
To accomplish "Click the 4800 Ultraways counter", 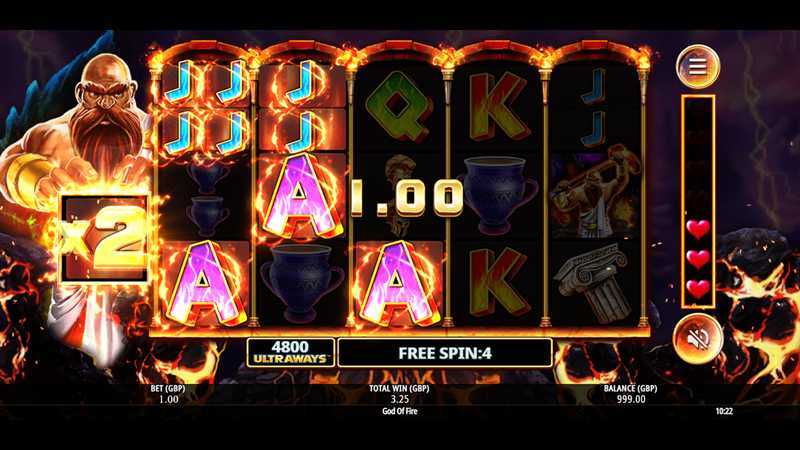I will click(290, 353).
